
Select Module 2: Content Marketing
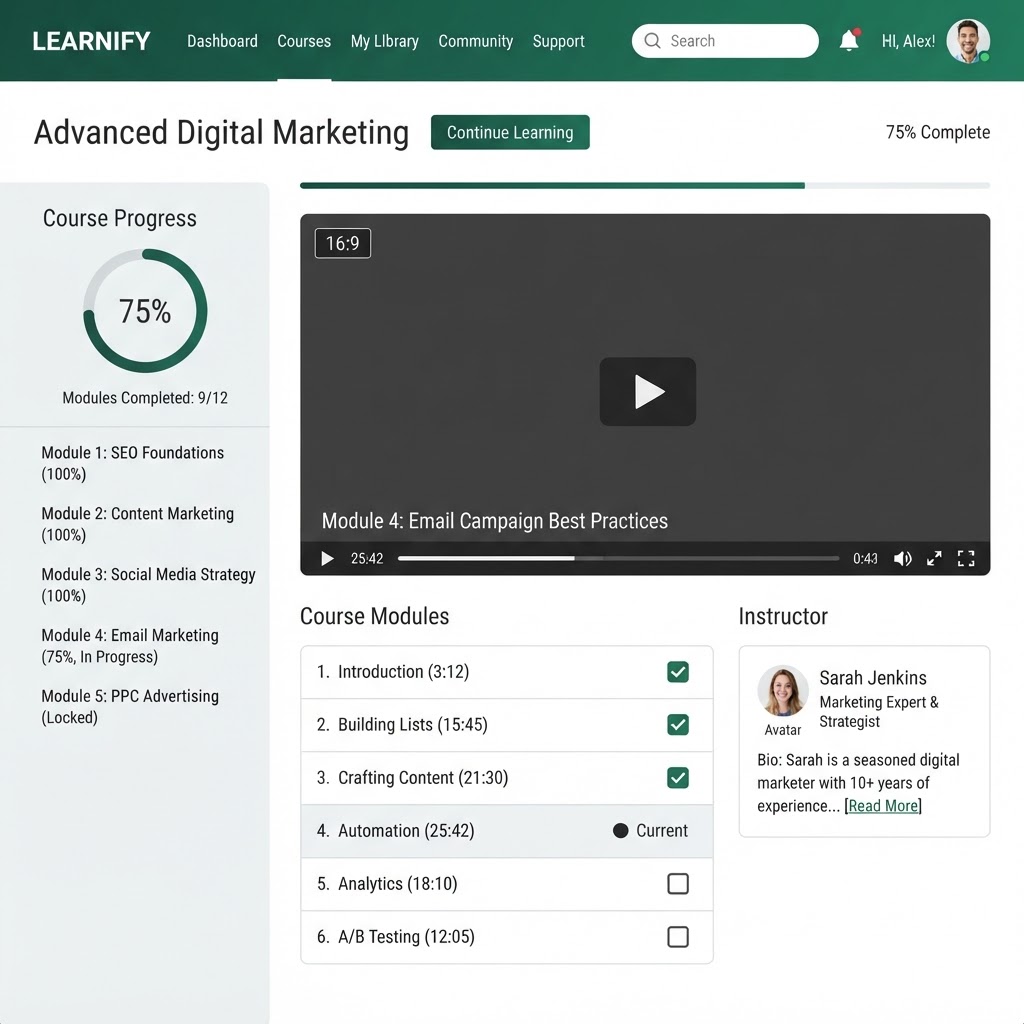[137, 524]
